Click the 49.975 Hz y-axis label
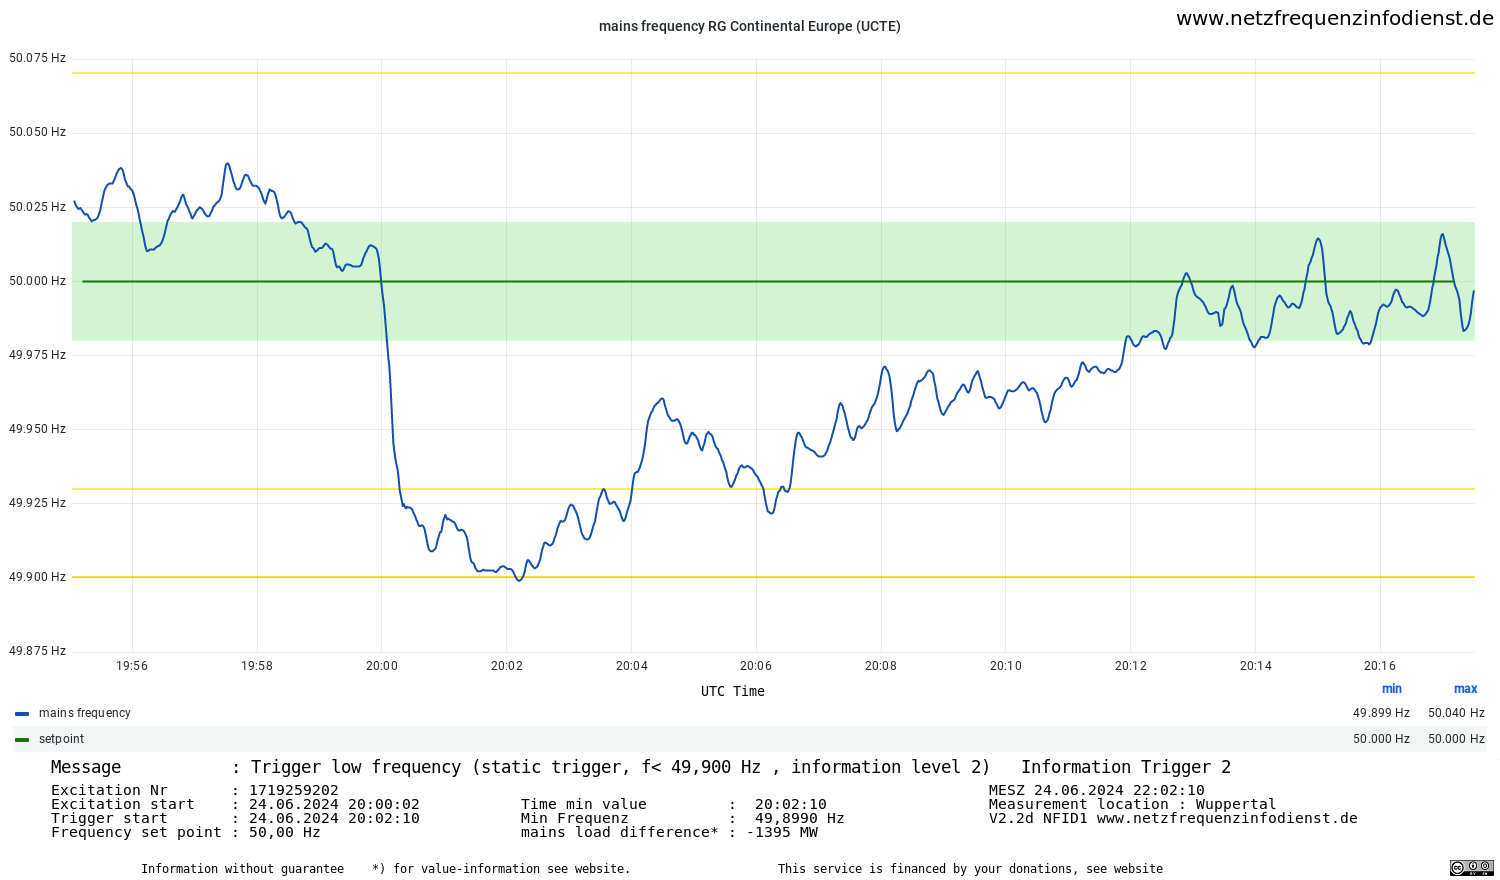 (37, 355)
